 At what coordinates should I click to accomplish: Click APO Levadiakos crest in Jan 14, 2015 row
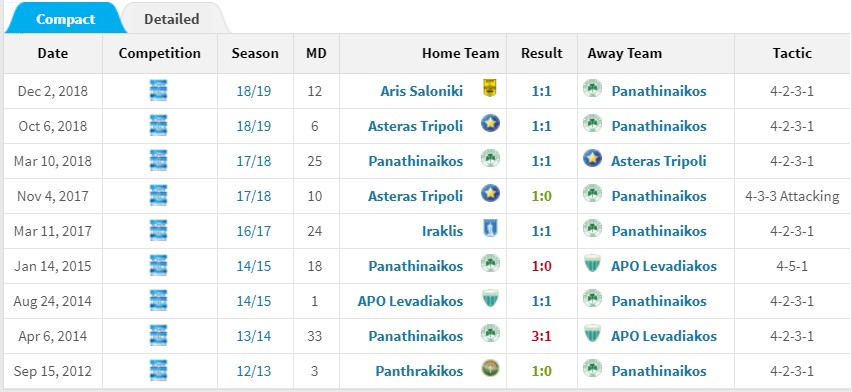coord(592,264)
